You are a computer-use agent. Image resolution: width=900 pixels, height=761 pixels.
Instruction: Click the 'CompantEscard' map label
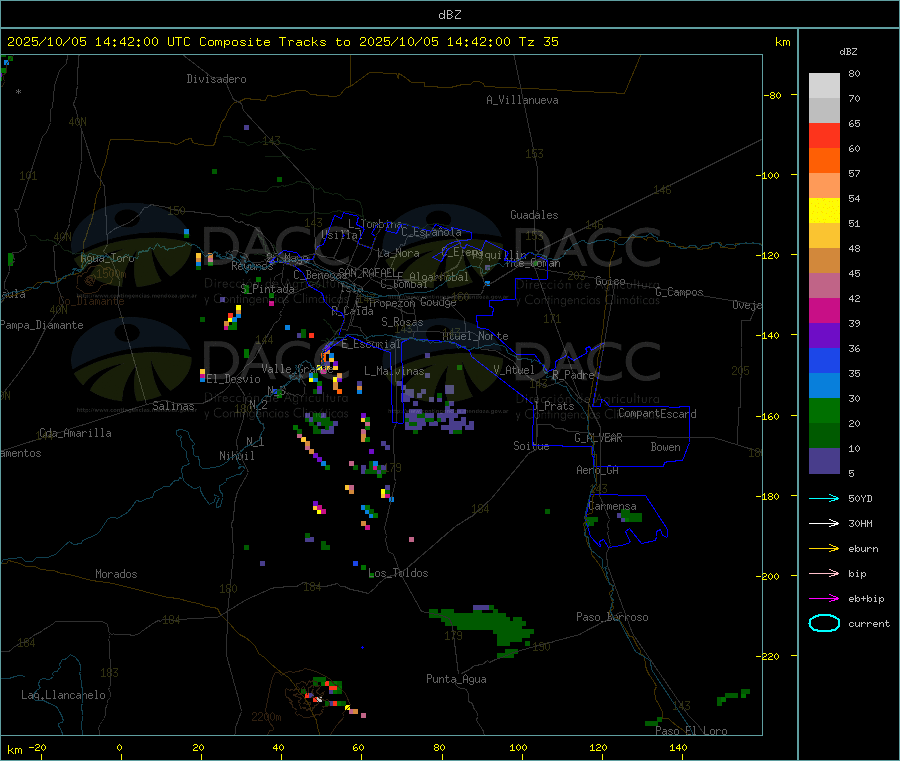click(x=657, y=413)
